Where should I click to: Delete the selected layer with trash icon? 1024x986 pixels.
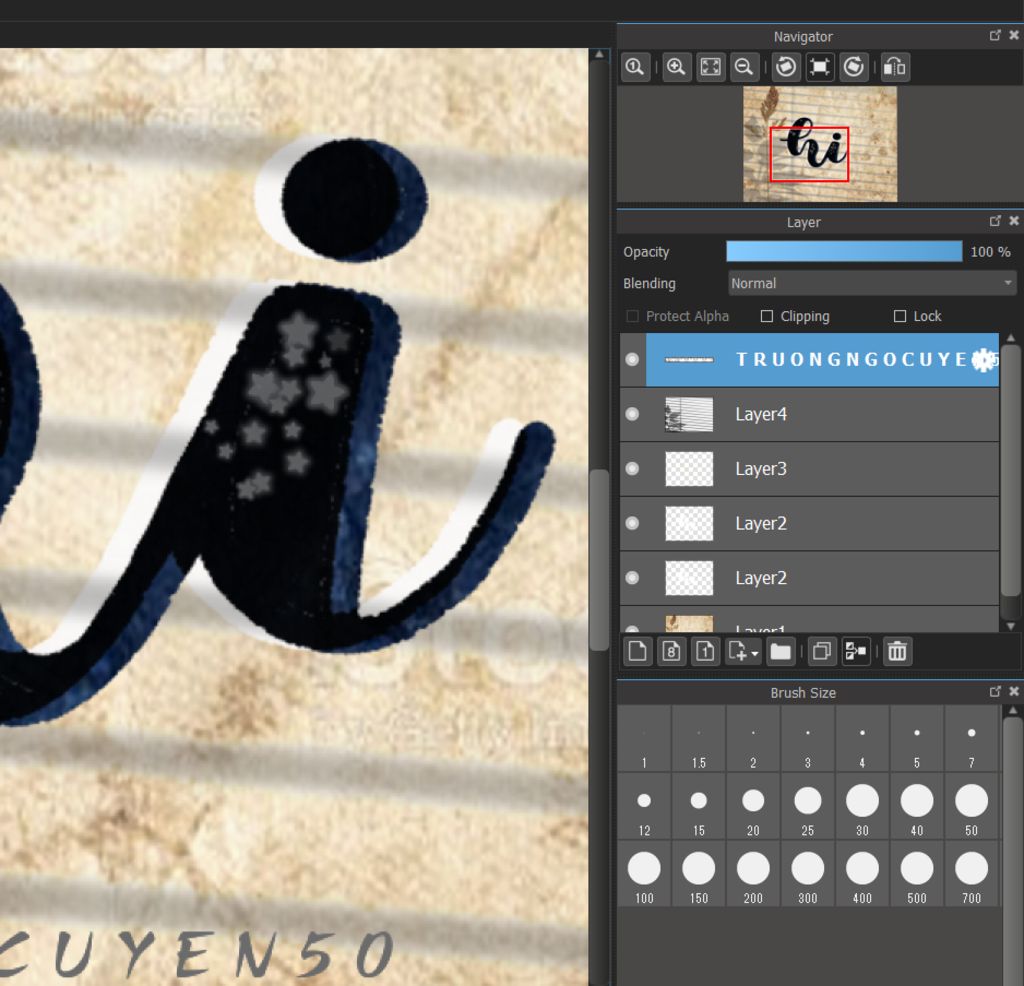pos(897,651)
